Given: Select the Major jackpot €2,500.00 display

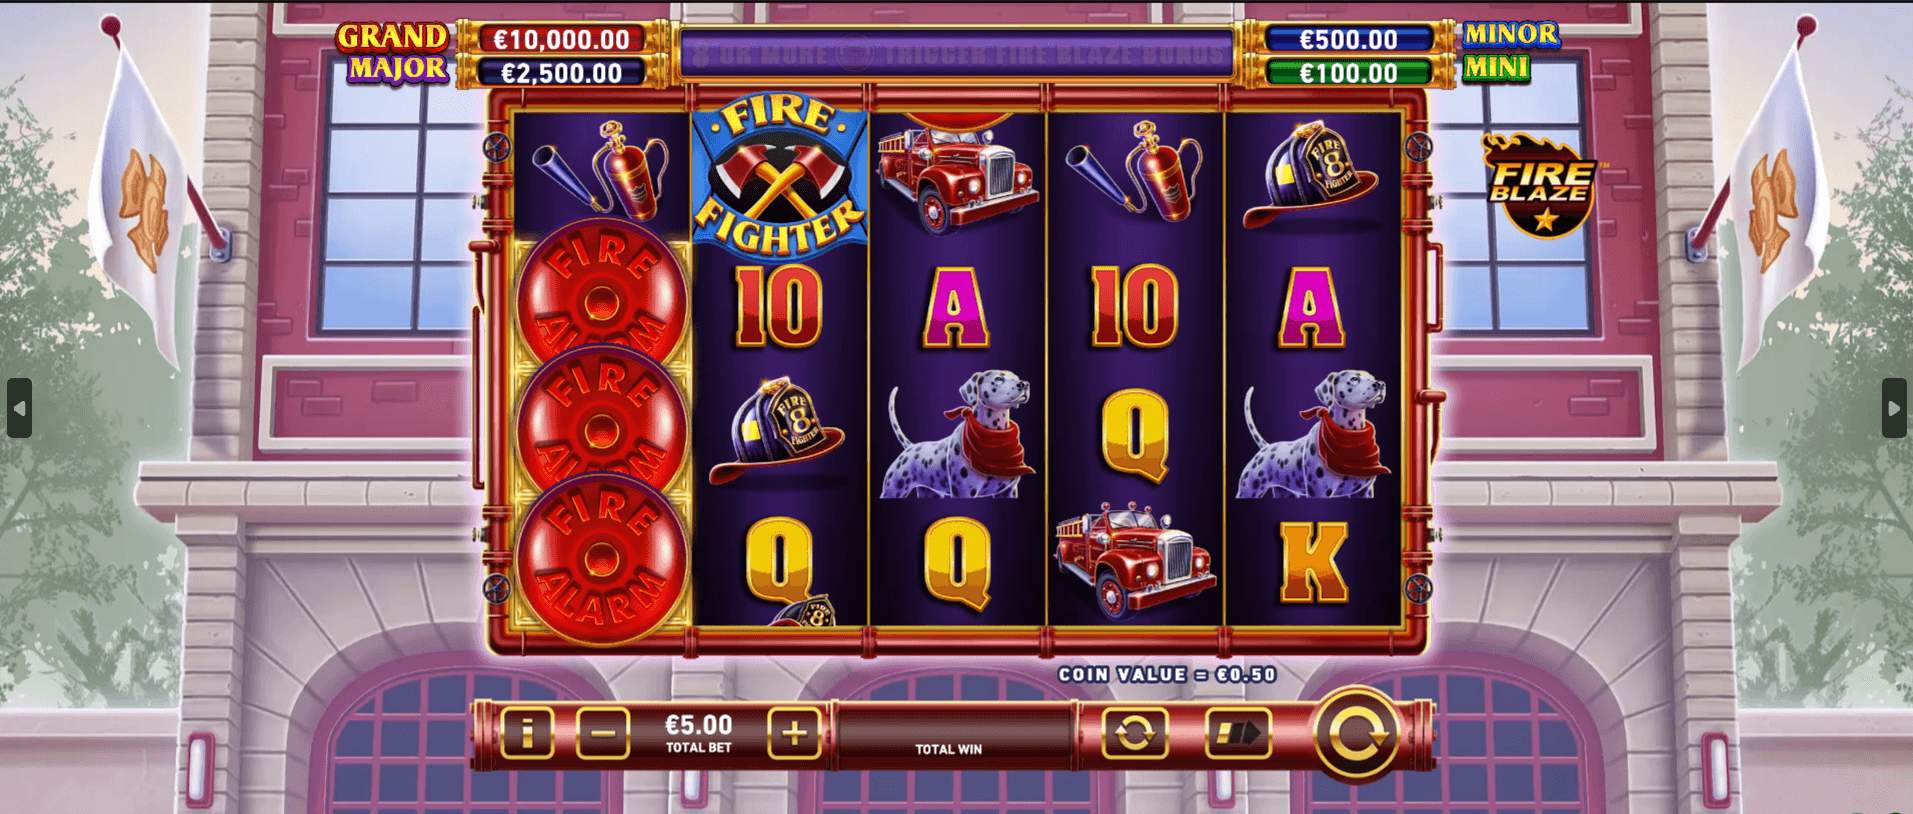Looking at the screenshot, I should (561, 73).
